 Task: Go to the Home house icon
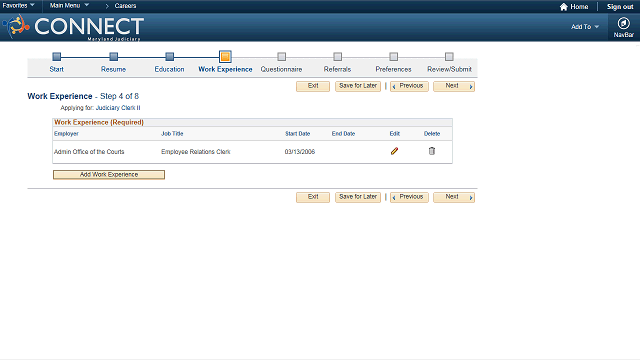pyautogui.click(x=564, y=7)
